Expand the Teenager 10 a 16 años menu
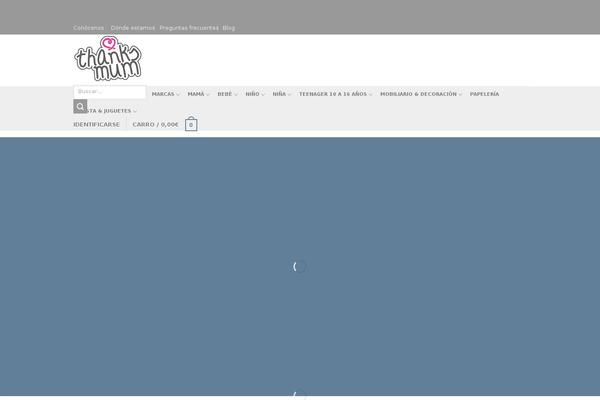Image resolution: width=600 pixels, height=400 pixels. (x=335, y=94)
